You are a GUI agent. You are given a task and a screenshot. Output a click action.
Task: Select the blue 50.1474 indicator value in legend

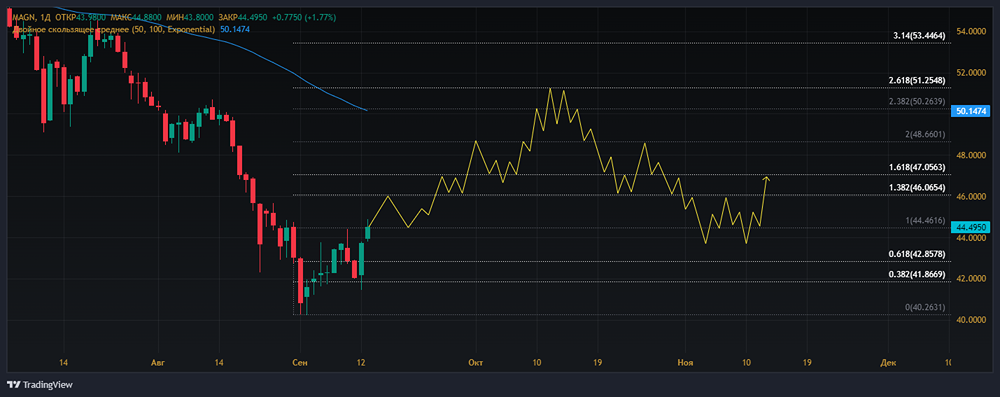click(235, 29)
